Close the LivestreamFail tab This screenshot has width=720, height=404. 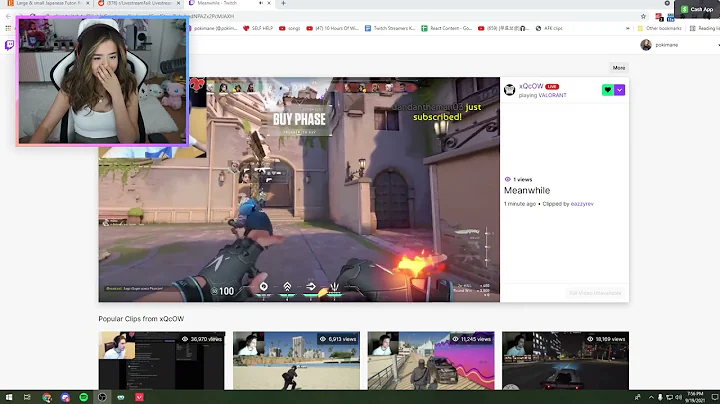pos(178,3)
